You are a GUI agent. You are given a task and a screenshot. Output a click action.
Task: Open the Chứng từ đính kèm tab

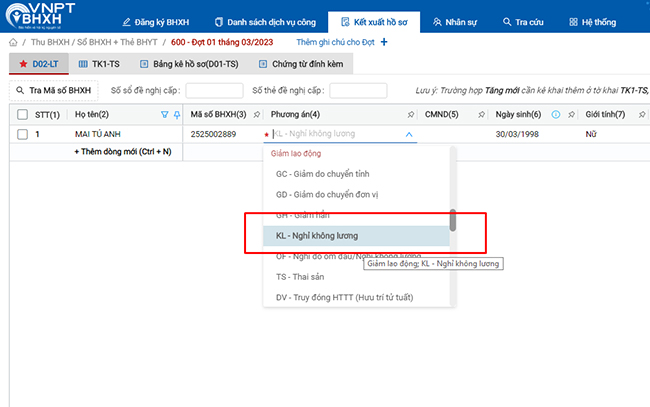tap(301, 64)
